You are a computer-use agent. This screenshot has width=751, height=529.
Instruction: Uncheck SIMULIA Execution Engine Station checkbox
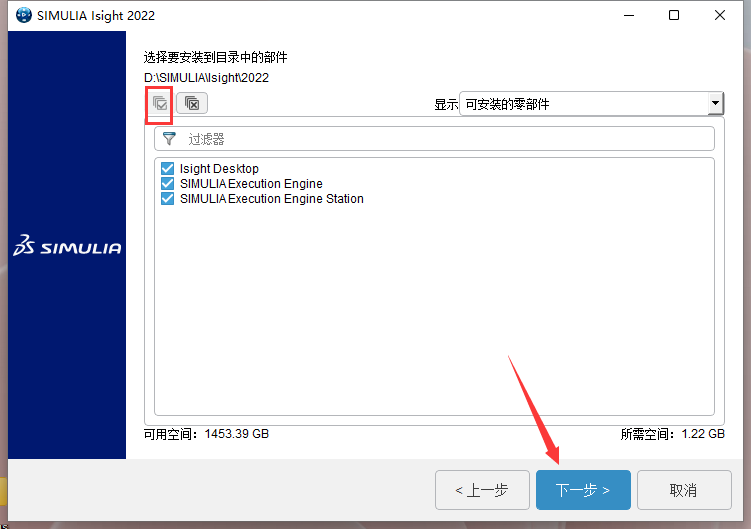click(x=167, y=198)
